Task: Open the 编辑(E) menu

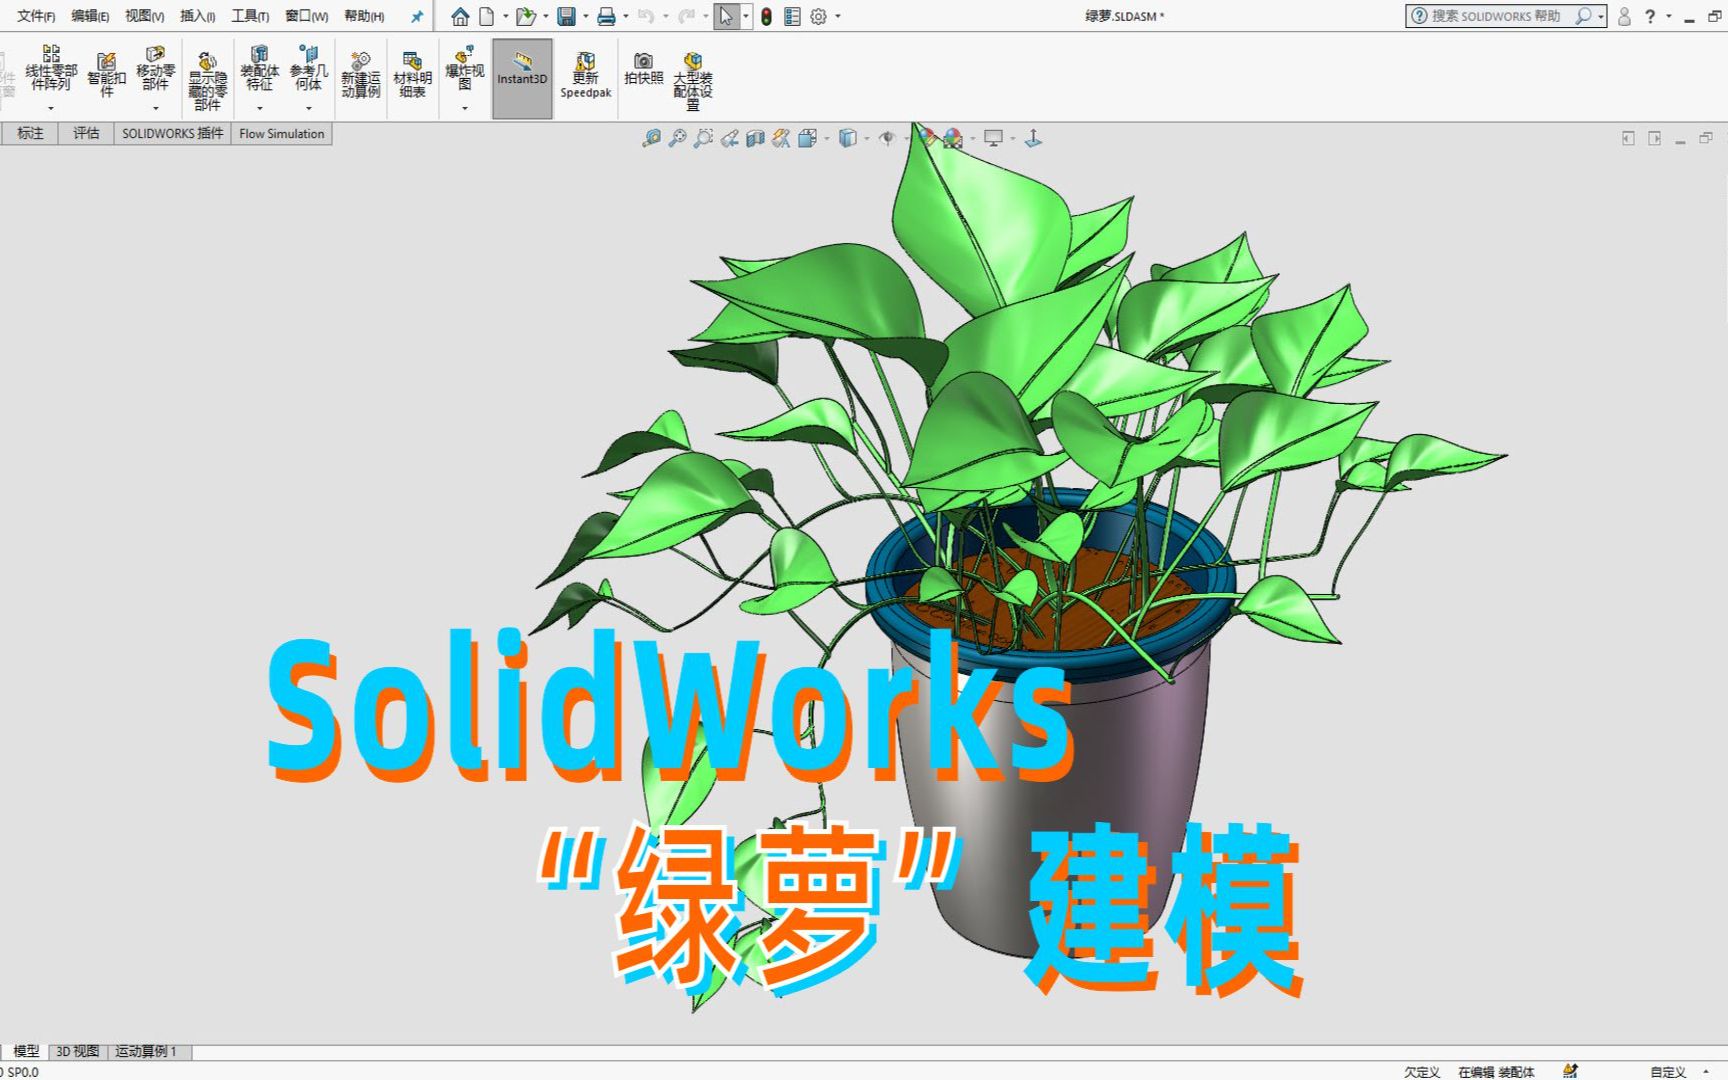Action: (90, 16)
